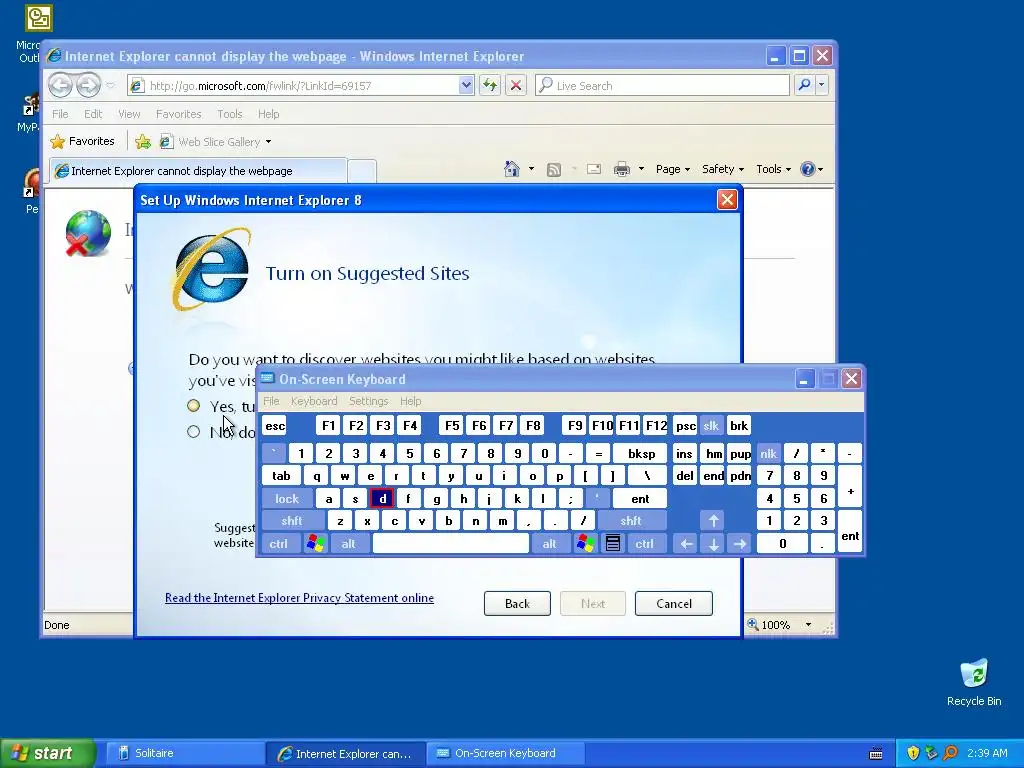Click the orange magnifier tray icon
Viewport: 1024px width, 768px height.
pos(950,753)
